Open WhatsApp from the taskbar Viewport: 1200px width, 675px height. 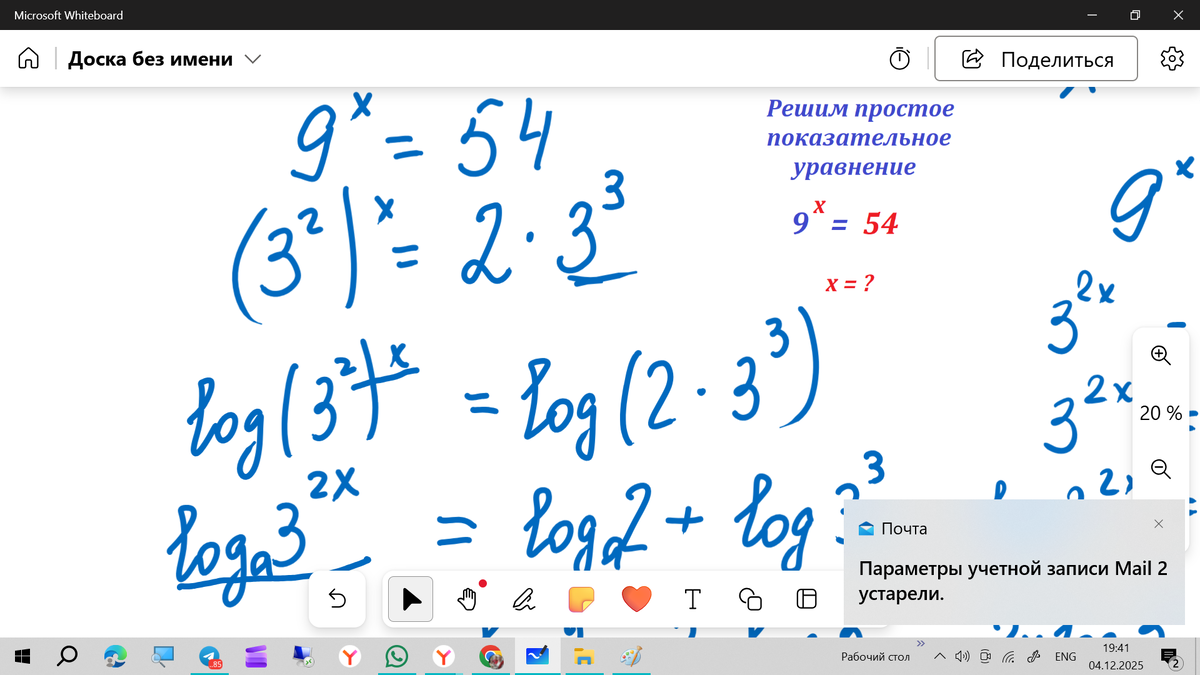(x=397, y=656)
